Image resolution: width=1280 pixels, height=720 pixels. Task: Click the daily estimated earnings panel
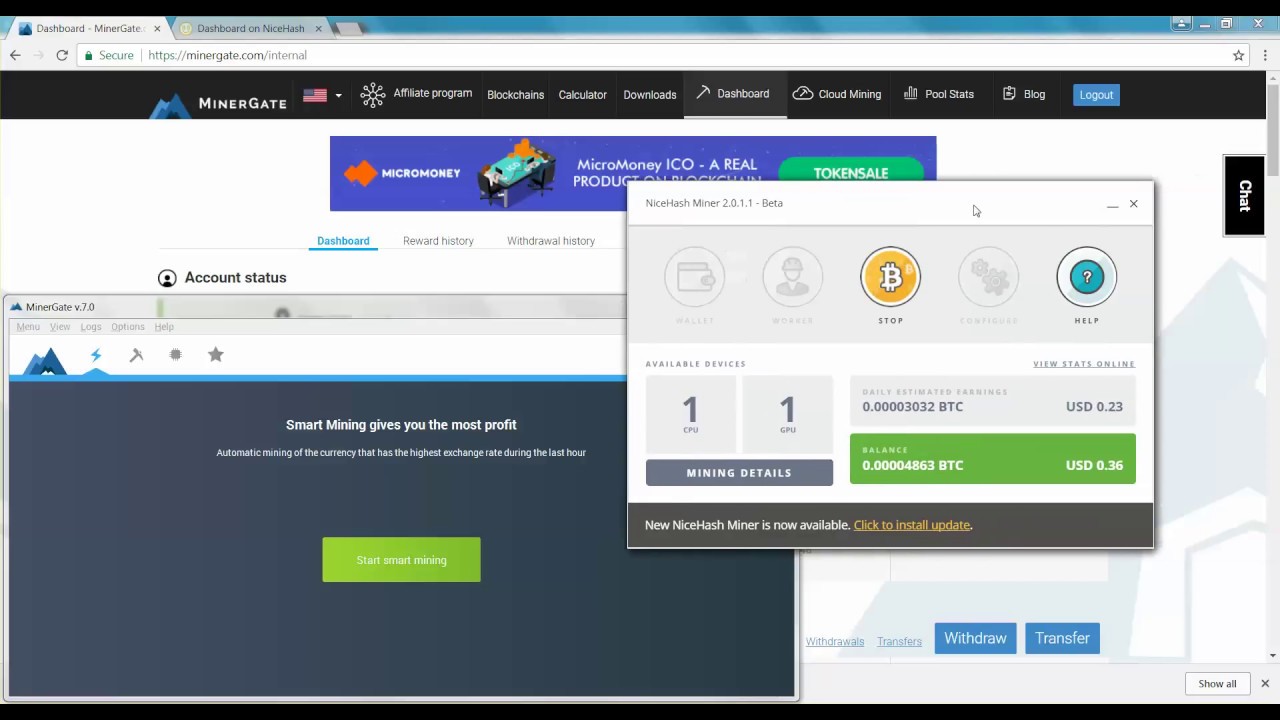993,401
